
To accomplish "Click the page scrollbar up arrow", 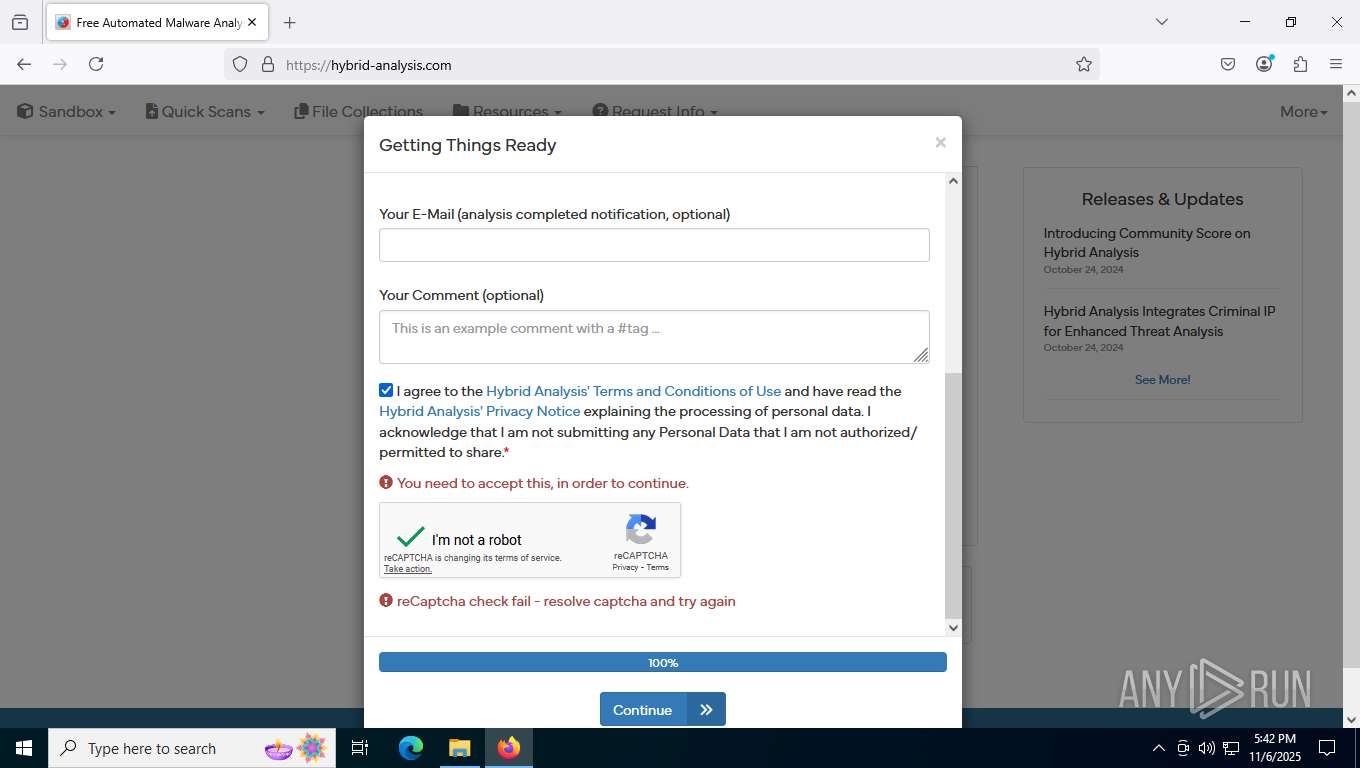I will pyautogui.click(x=1351, y=94).
